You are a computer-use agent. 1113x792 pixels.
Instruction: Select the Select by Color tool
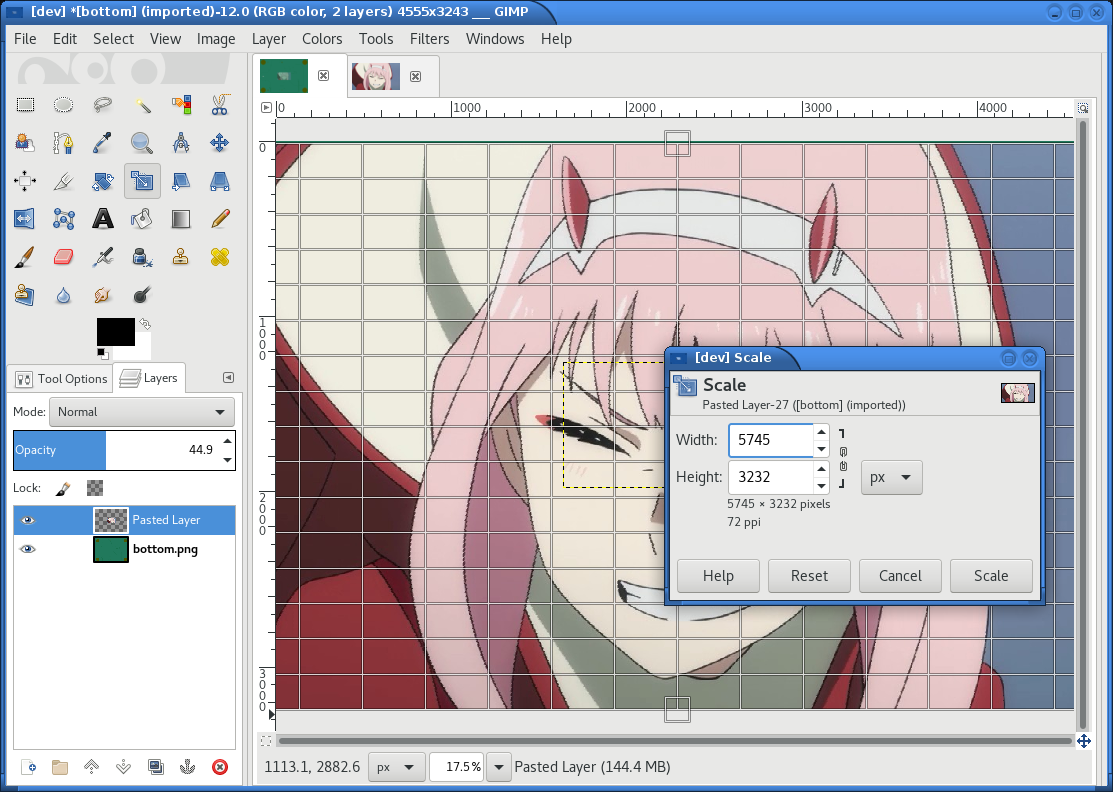(x=181, y=105)
